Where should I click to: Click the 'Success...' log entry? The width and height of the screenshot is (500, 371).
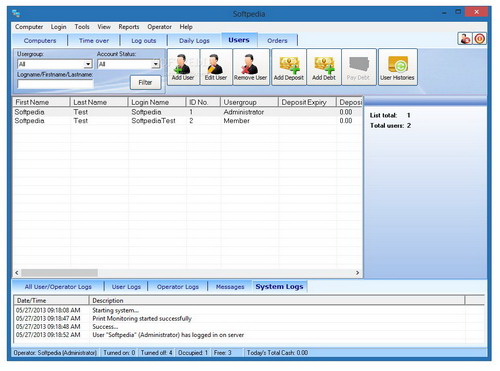[105, 327]
